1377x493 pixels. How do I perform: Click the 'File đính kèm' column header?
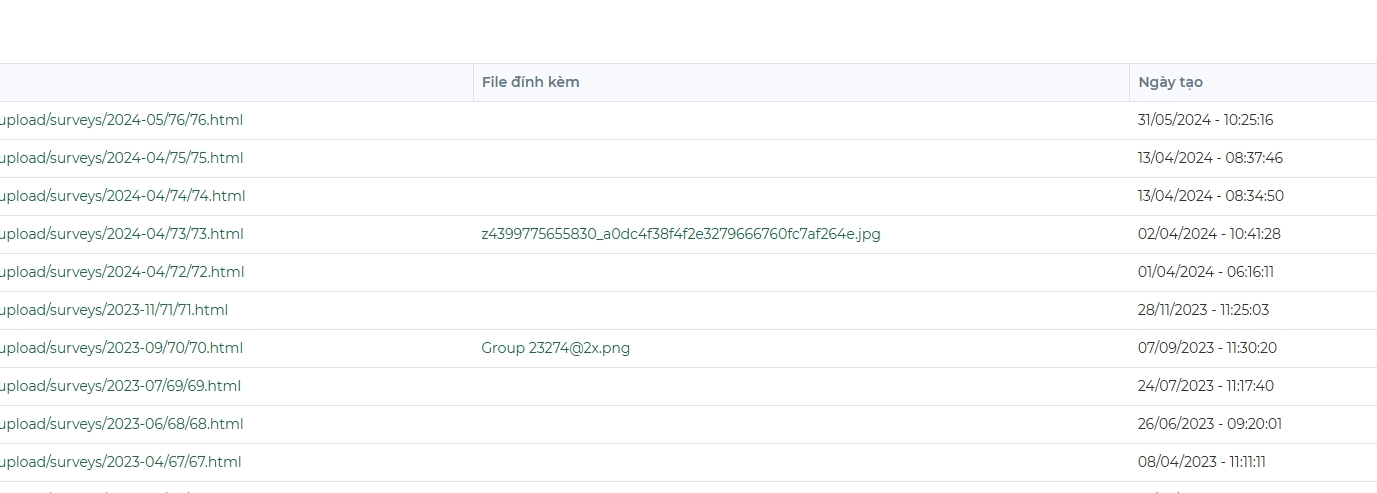(530, 82)
